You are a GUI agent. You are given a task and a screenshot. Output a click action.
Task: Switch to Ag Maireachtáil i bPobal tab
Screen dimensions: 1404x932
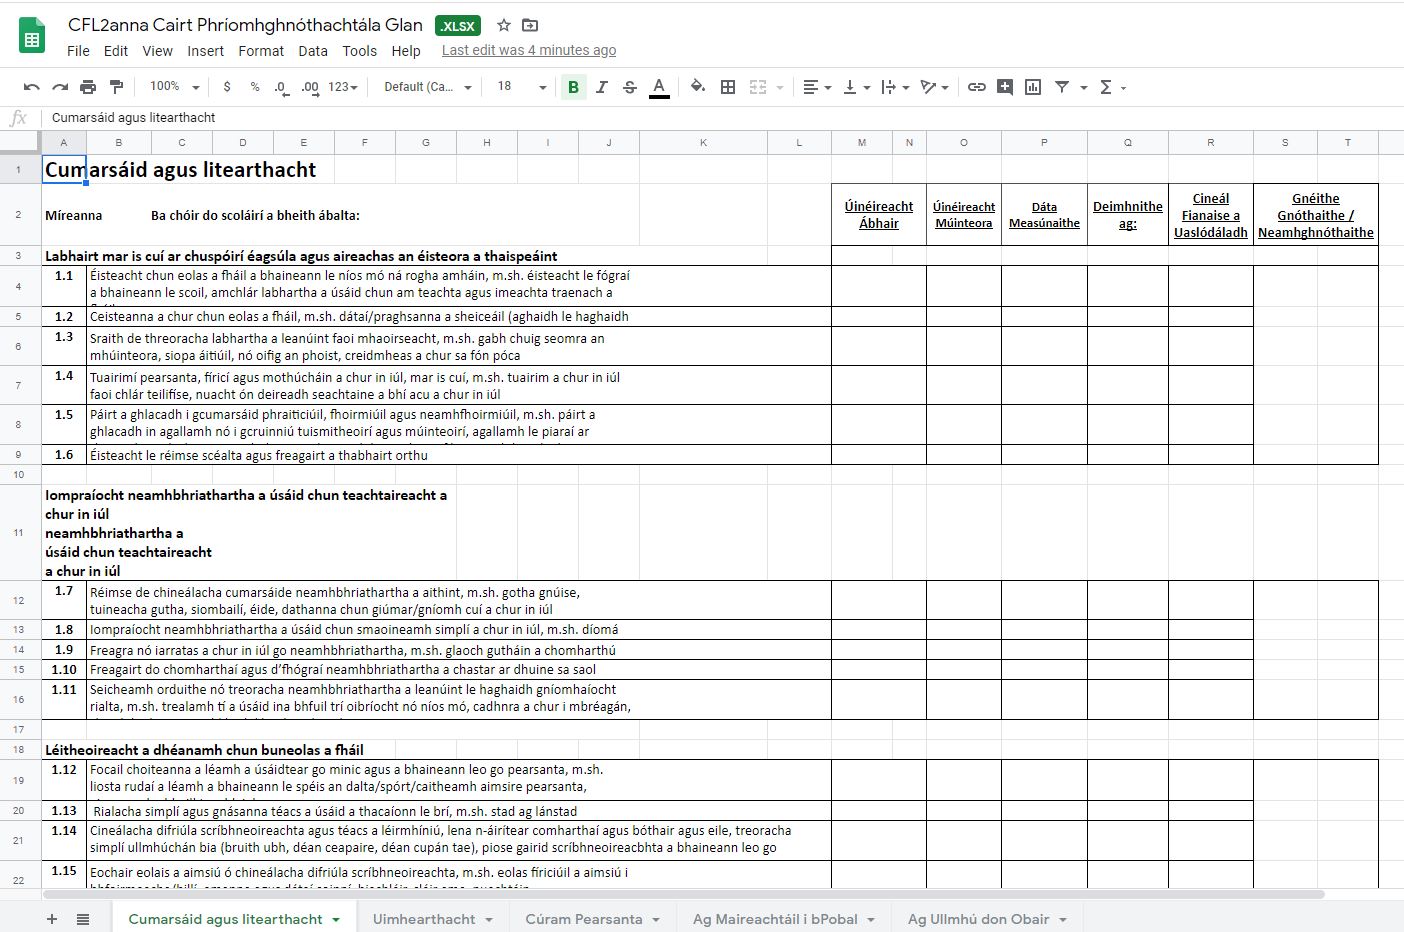783,919
